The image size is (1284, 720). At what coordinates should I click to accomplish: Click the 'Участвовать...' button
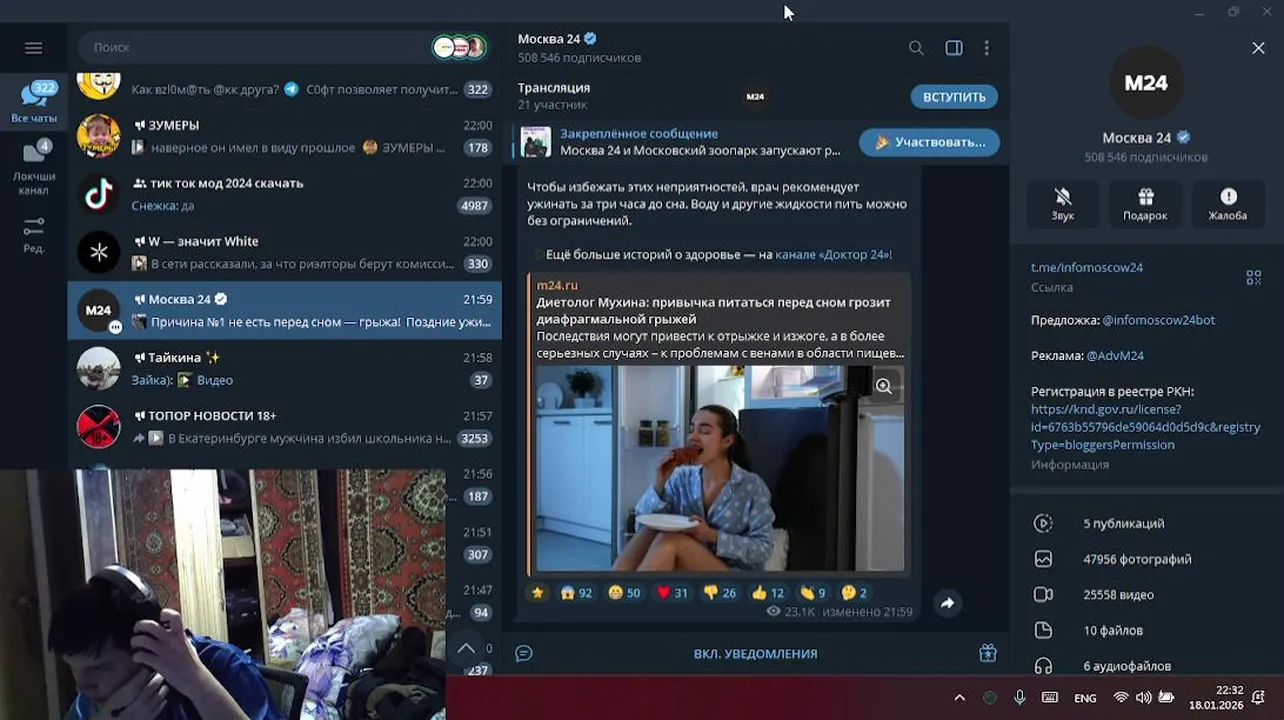coord(929,142)
